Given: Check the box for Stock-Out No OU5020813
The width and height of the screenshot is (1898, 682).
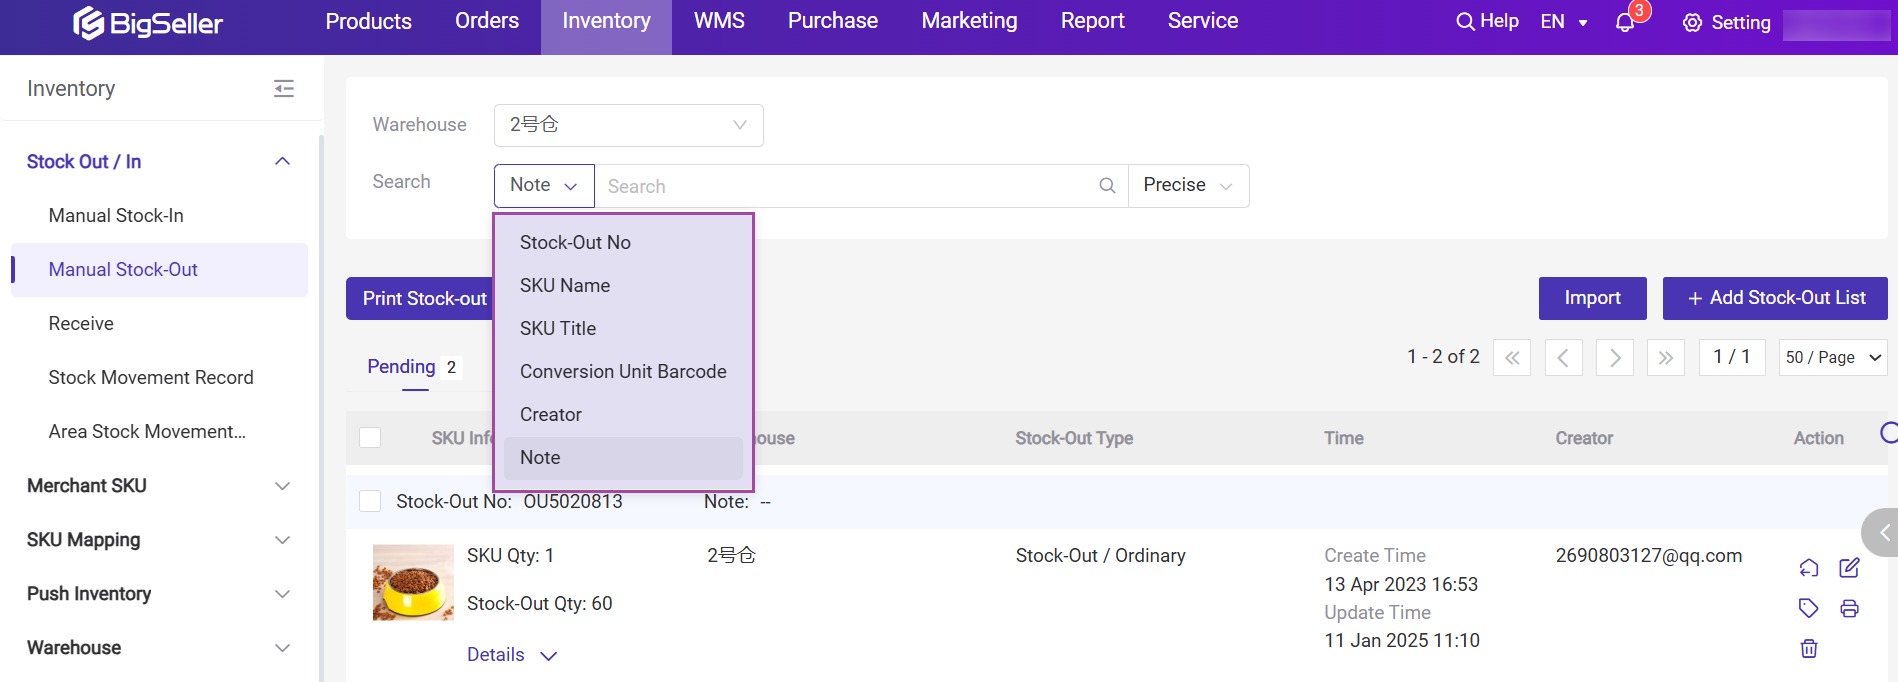Looking at the screenshot, I should click(370, 501).
